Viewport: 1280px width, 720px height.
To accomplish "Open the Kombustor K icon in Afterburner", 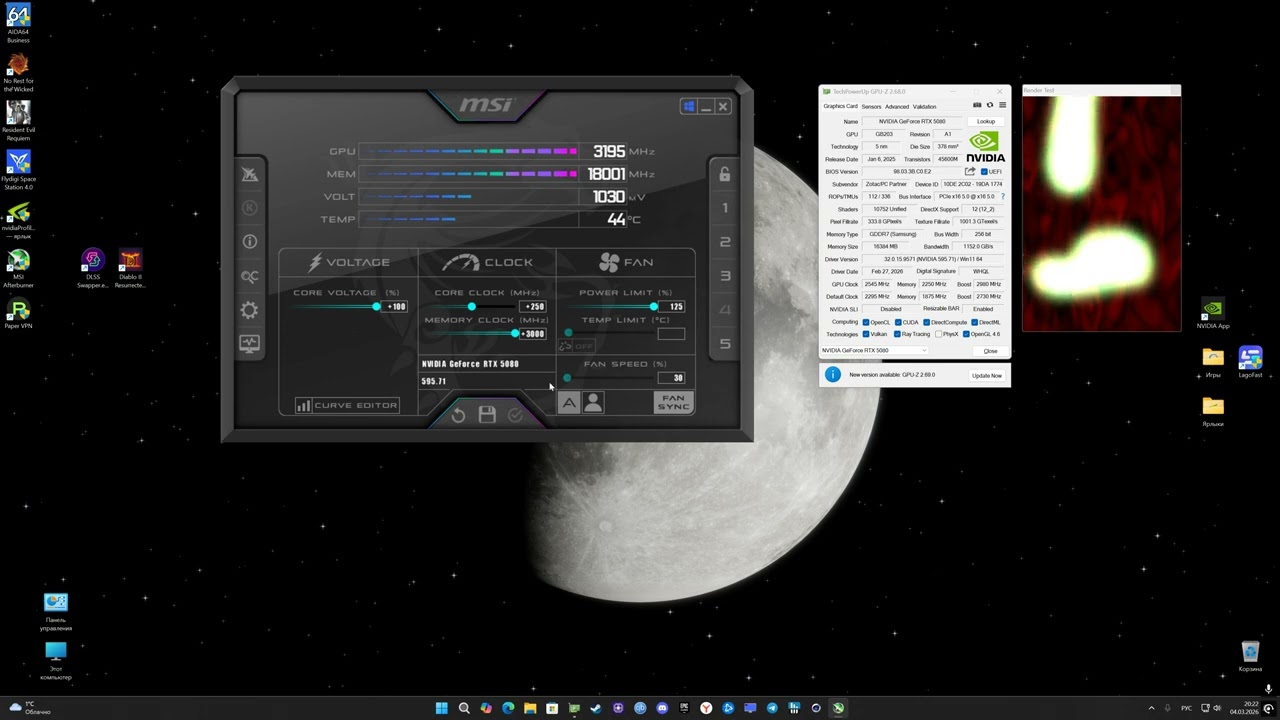I will (249, 208).
